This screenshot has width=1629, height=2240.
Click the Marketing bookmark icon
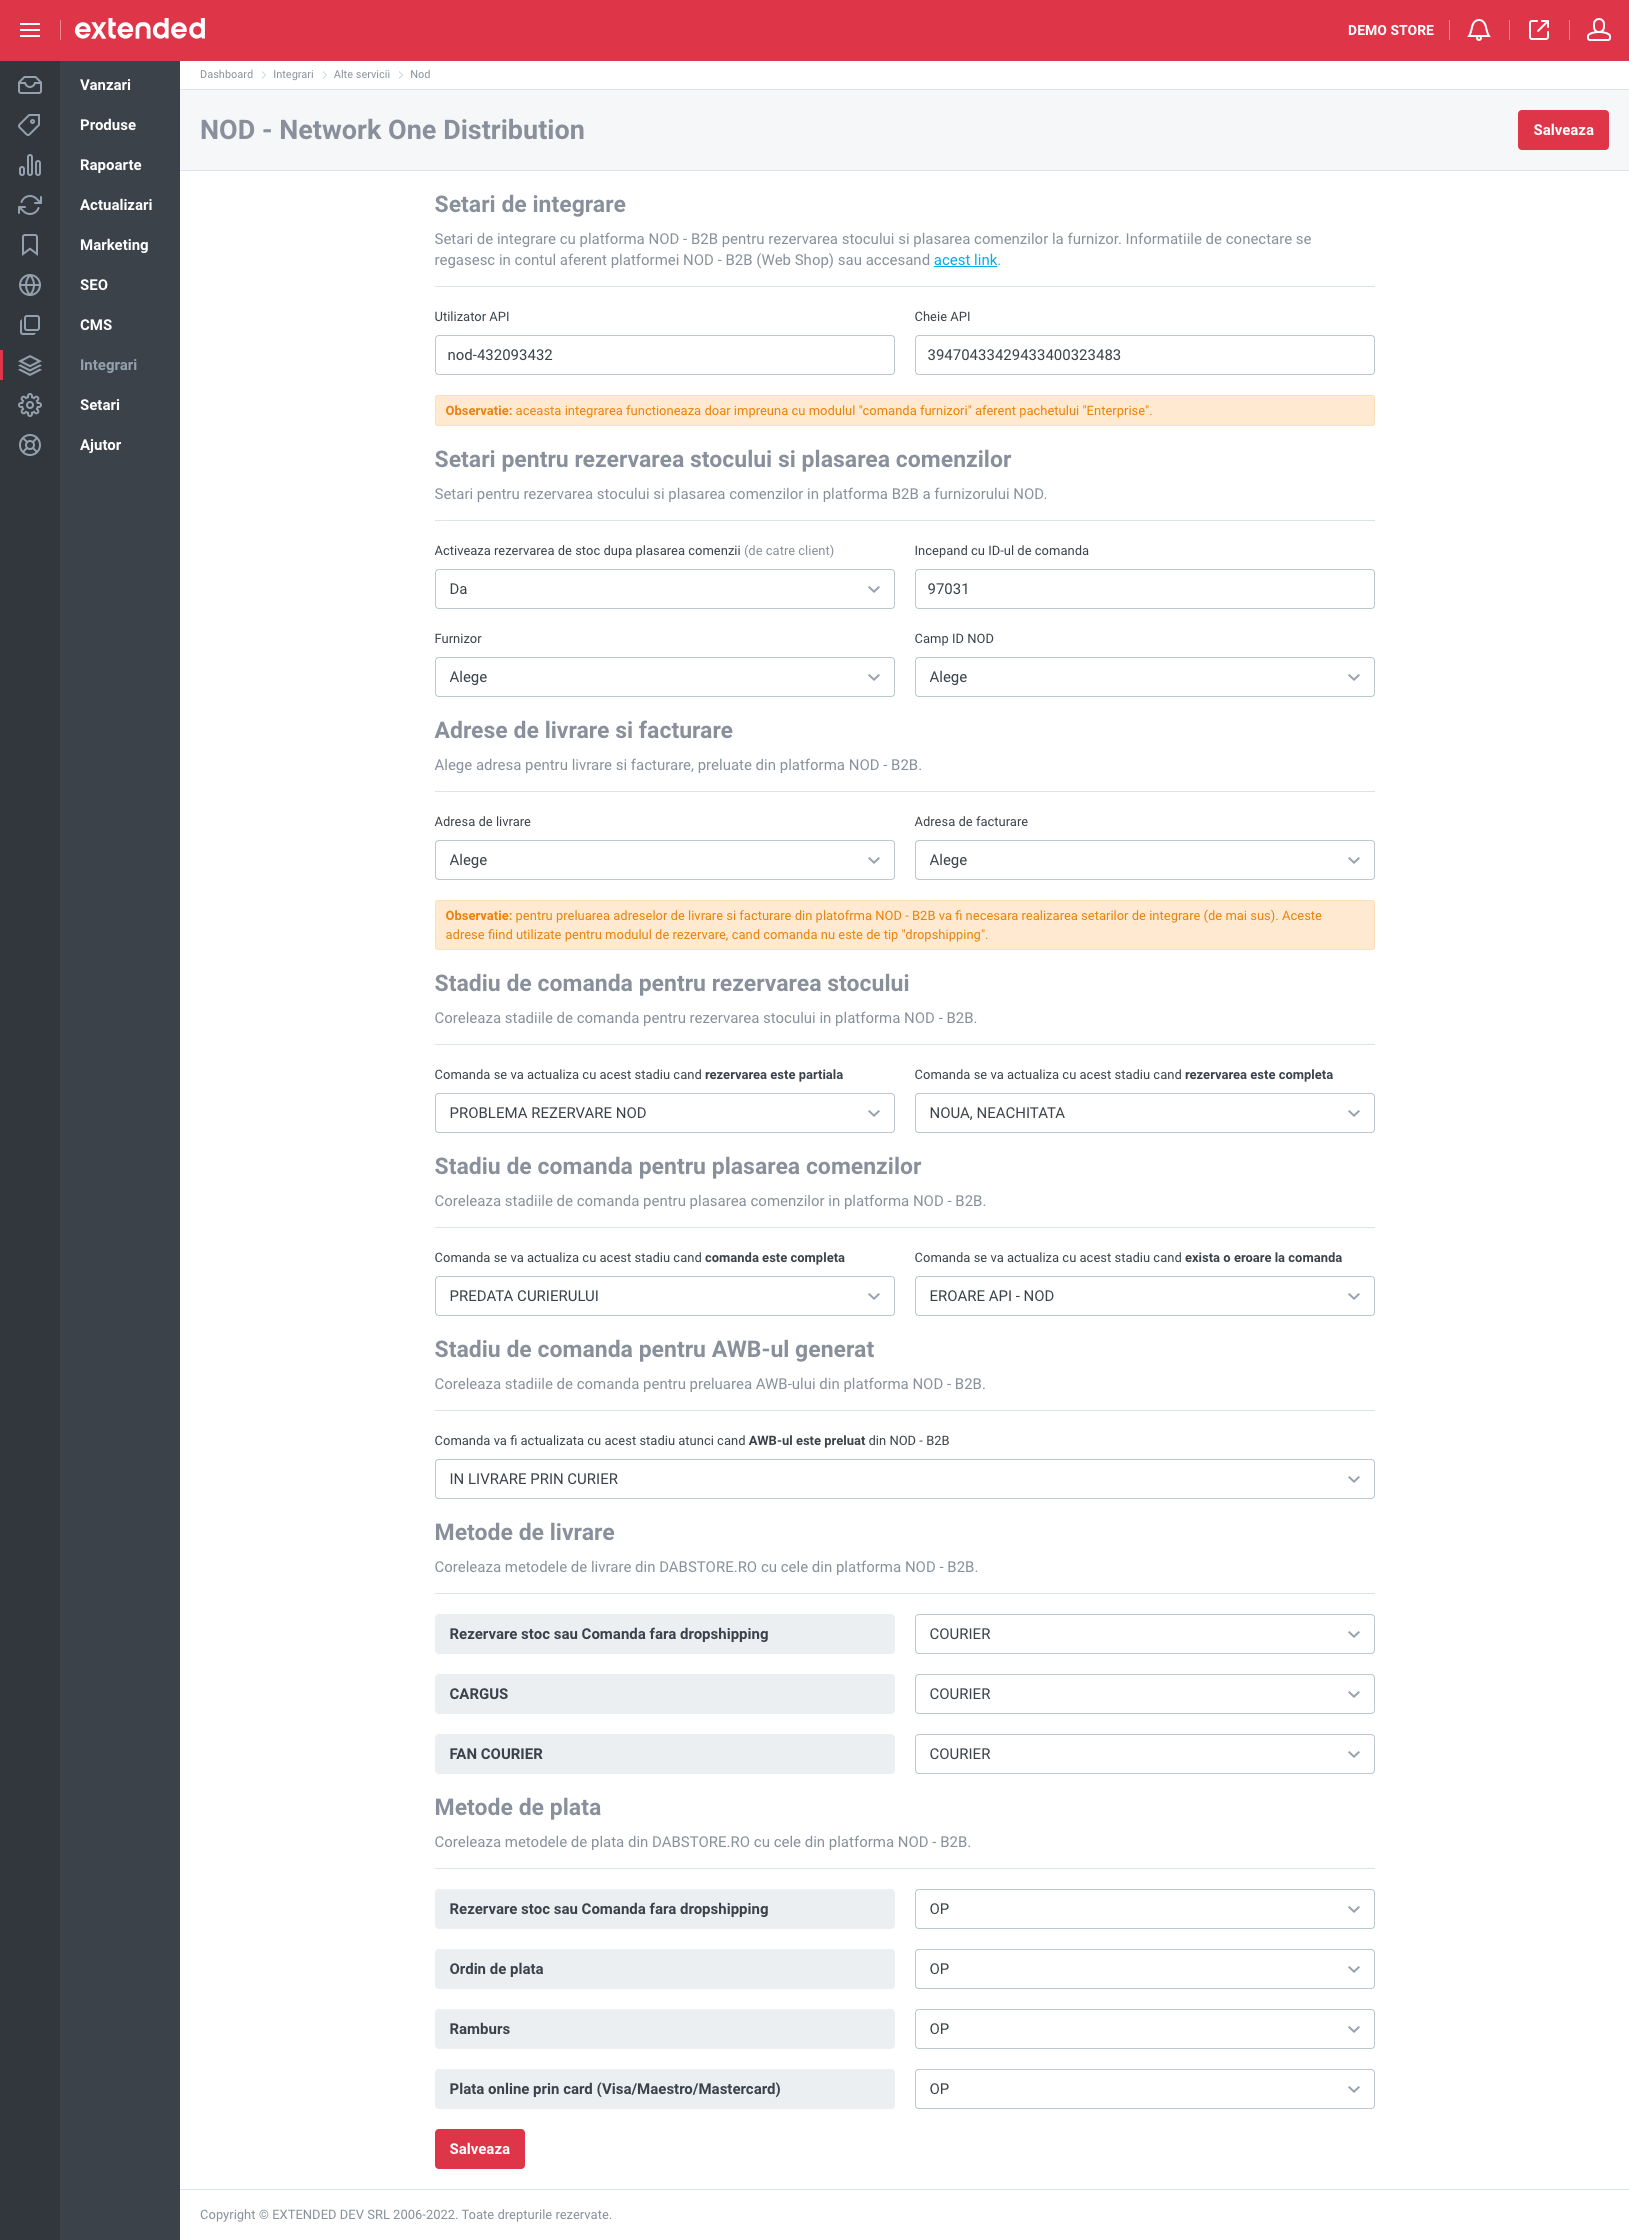click(x=30, y=245)
